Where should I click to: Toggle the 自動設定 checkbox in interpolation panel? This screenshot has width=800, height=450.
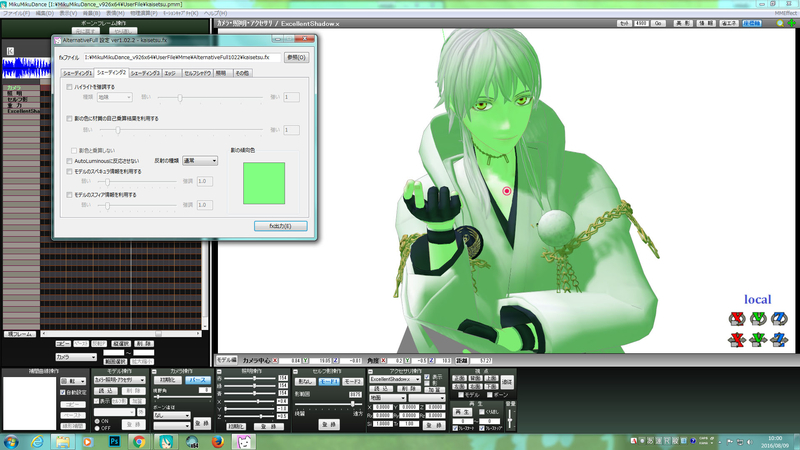click(63, 392)
